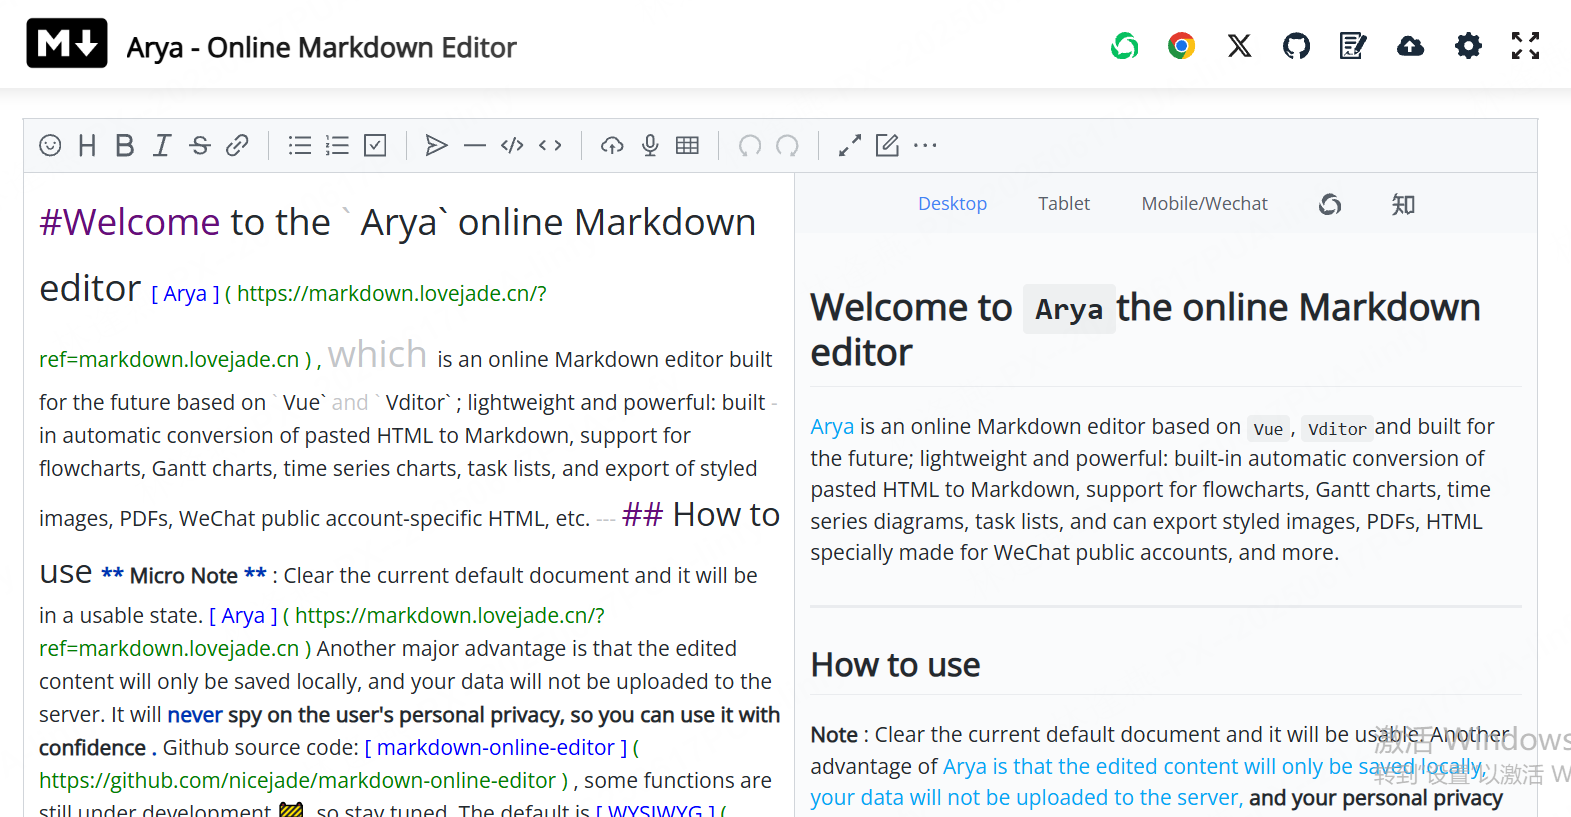Switch preview to Desktop
The width and height of the screenshot is (1571, 817).
pyautogui.click(x=952, y=204)
